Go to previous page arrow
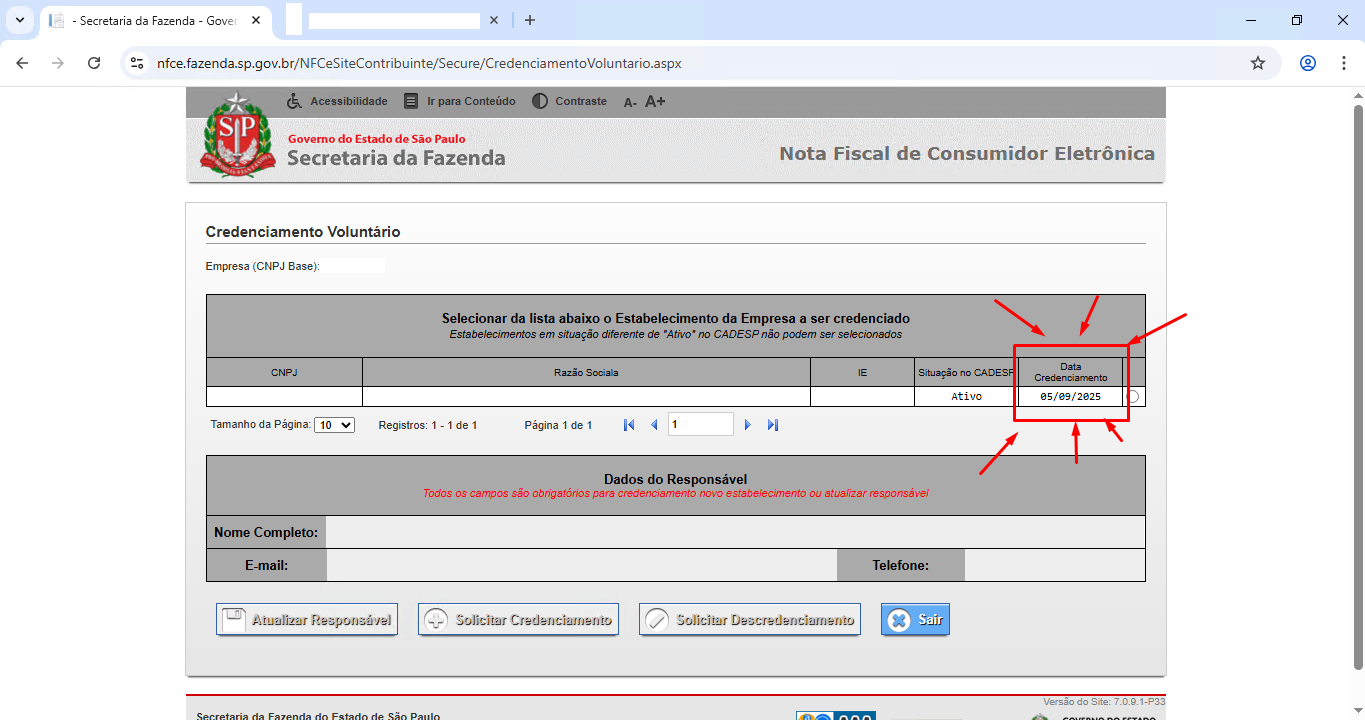Image resolution: width=1365 pixels, height=720 pixels. tap(654, 425)
